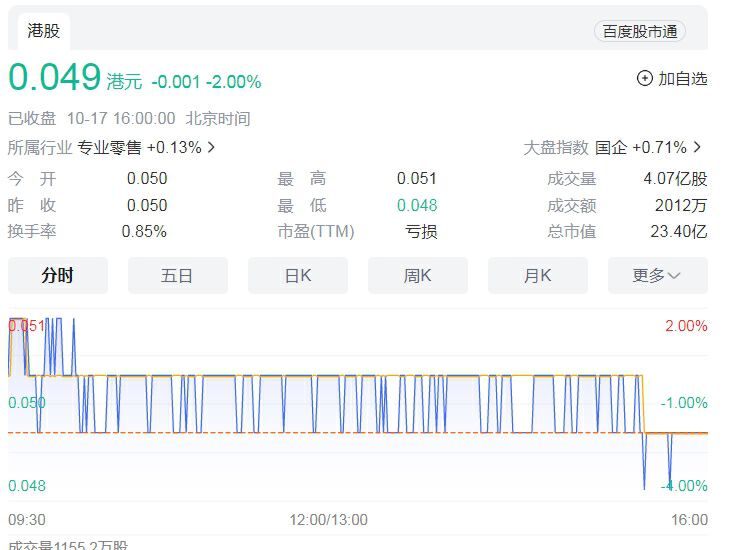Click the chevron after 国企 +0.71%
Image resolution: width=736 pixels, height=550 pixels.
697,148
